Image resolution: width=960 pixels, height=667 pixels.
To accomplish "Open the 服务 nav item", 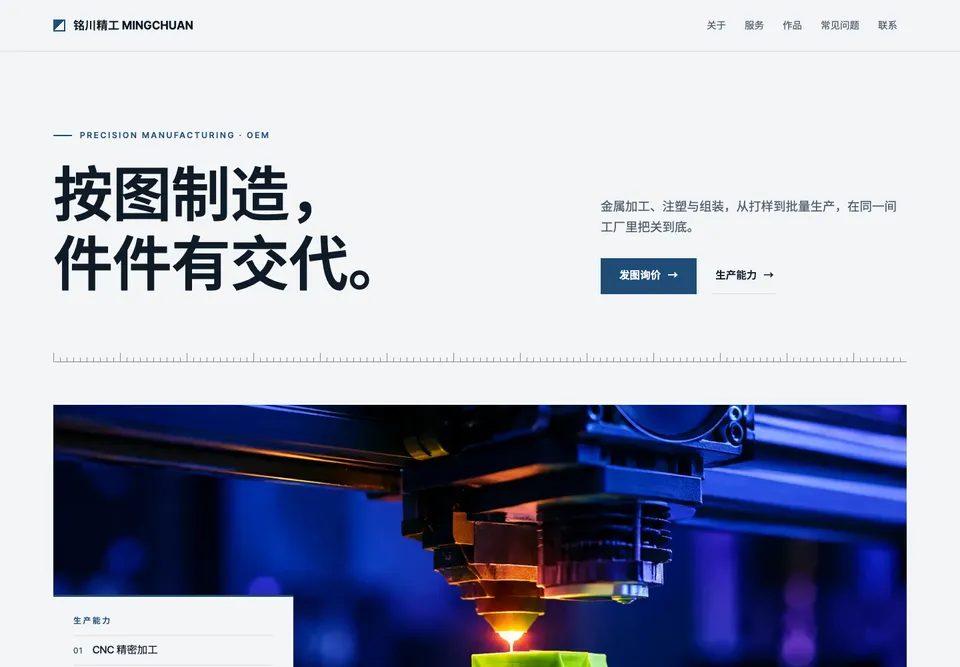I will 754,25.
